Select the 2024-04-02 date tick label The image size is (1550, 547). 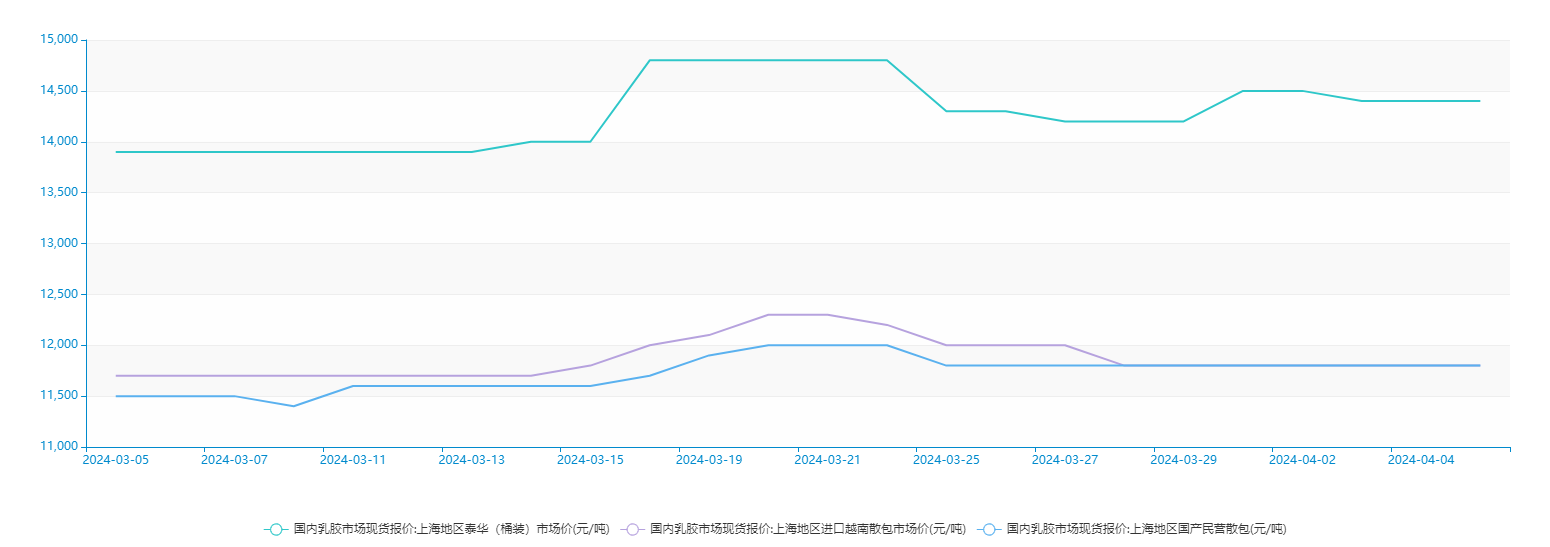pyautogui.click(x=1302, y=460)
